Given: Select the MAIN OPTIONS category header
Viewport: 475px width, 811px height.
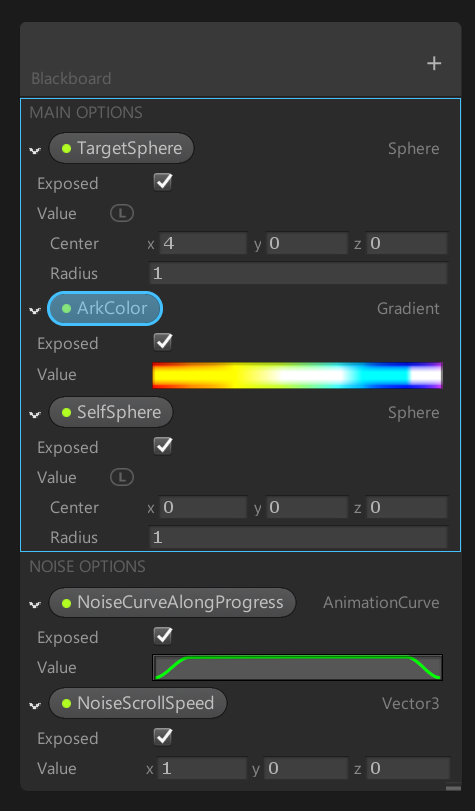Looking at the screenshot, I should pos(86,112).
